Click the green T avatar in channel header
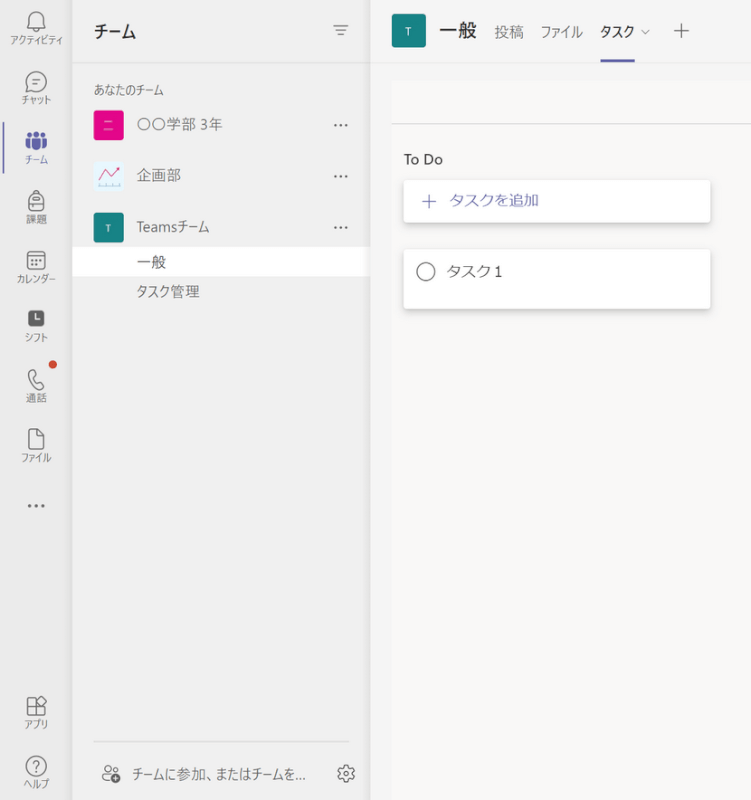The image size is (751, 800). 409,31
